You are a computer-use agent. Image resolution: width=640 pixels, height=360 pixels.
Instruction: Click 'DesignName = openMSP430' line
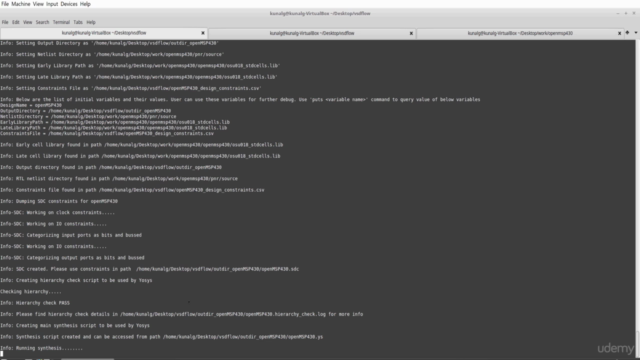point(31,105)
